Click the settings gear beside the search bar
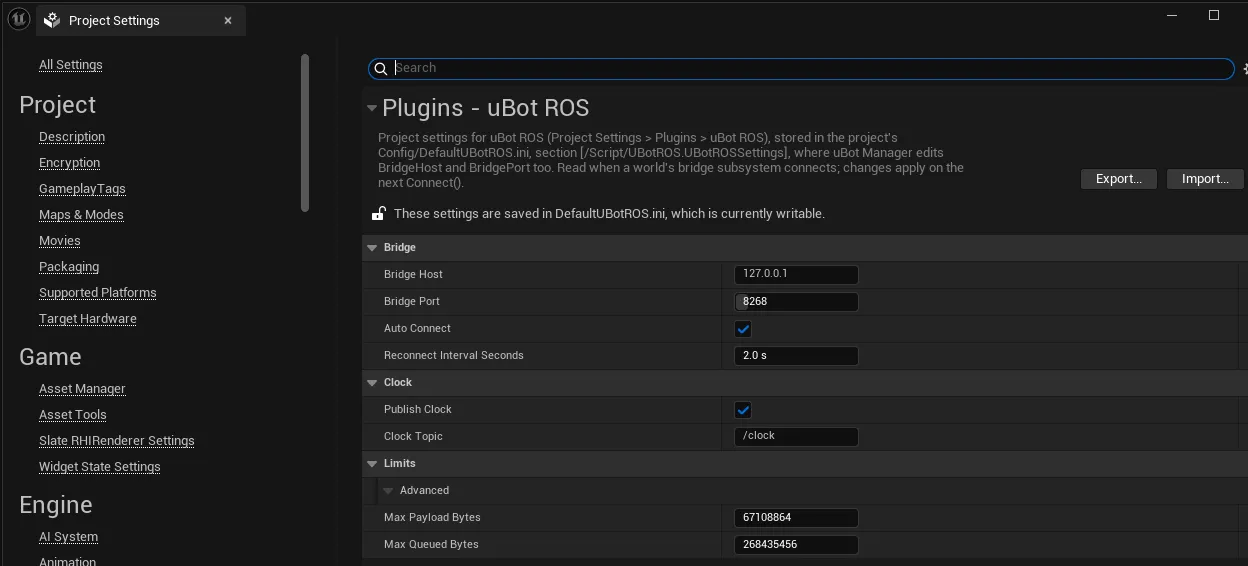1248x566 pixels. (x=1245, y=69)
